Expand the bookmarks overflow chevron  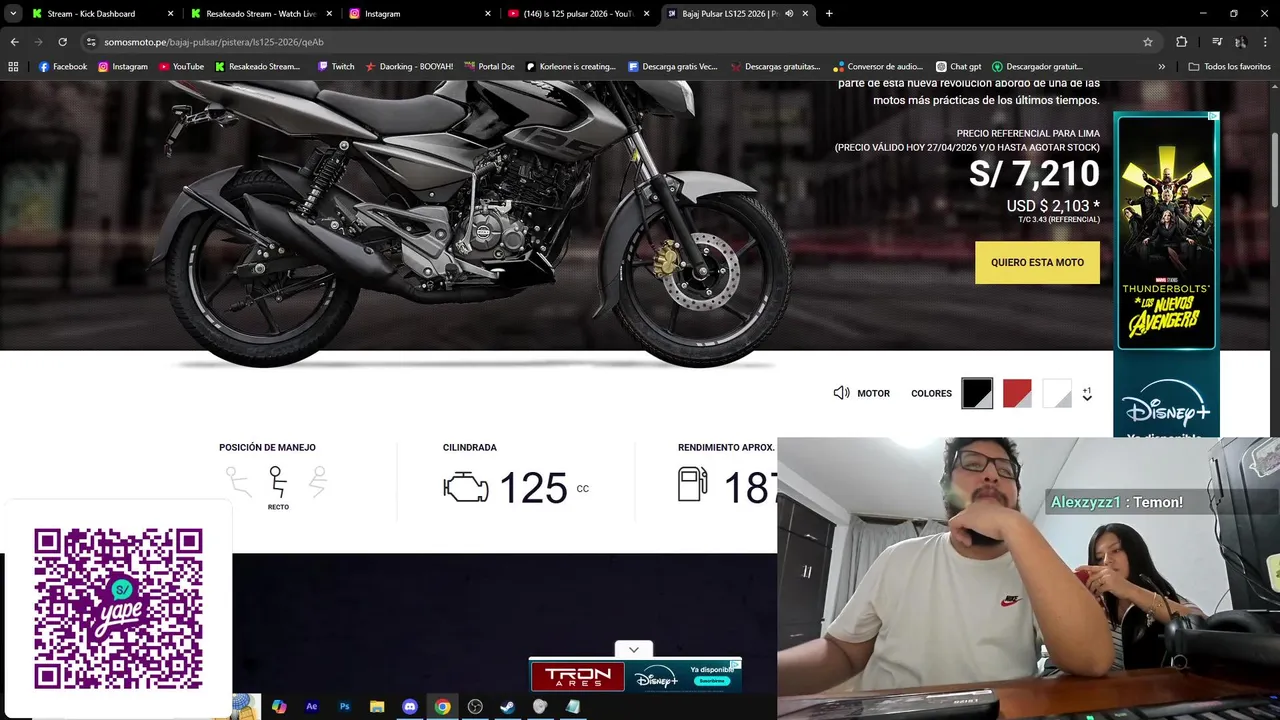coord(1161,66)
